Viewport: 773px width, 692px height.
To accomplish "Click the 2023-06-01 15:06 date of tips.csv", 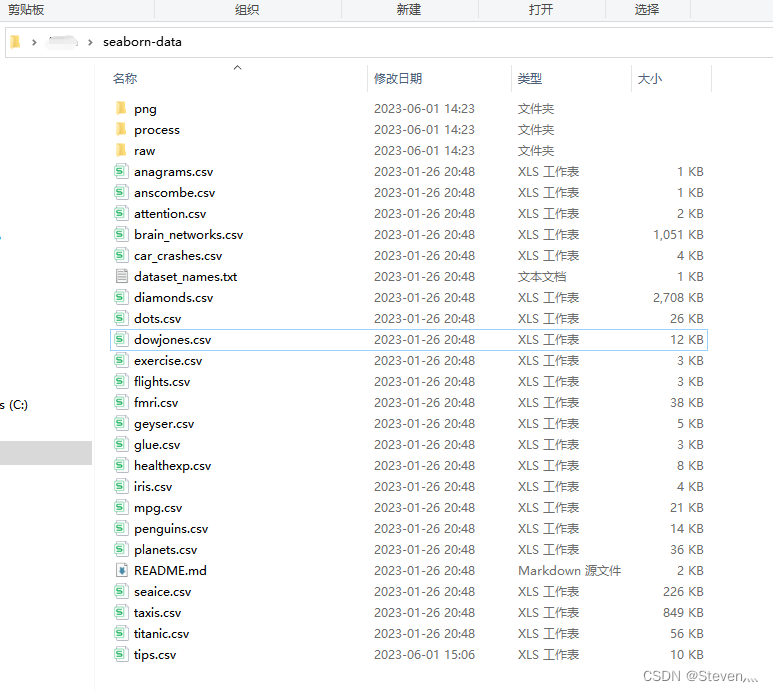I will (424, 655).
